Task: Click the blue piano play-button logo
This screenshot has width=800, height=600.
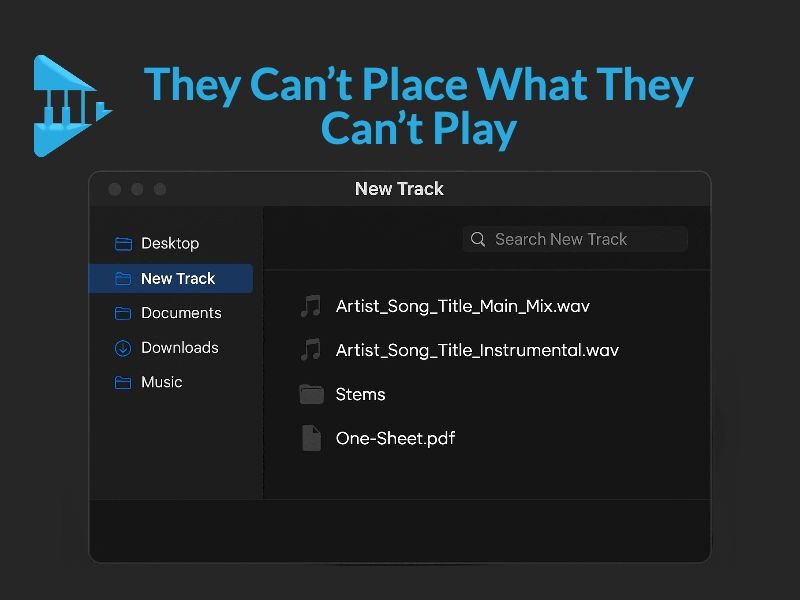Action: 70,105
